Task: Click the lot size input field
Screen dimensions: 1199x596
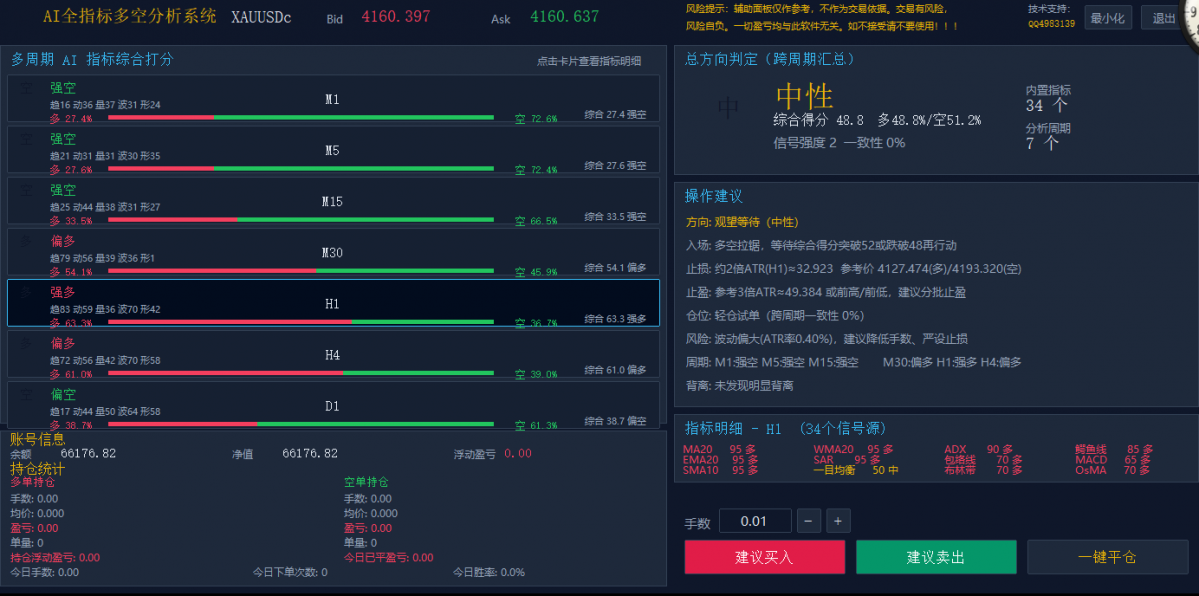Action: point(755,521)
